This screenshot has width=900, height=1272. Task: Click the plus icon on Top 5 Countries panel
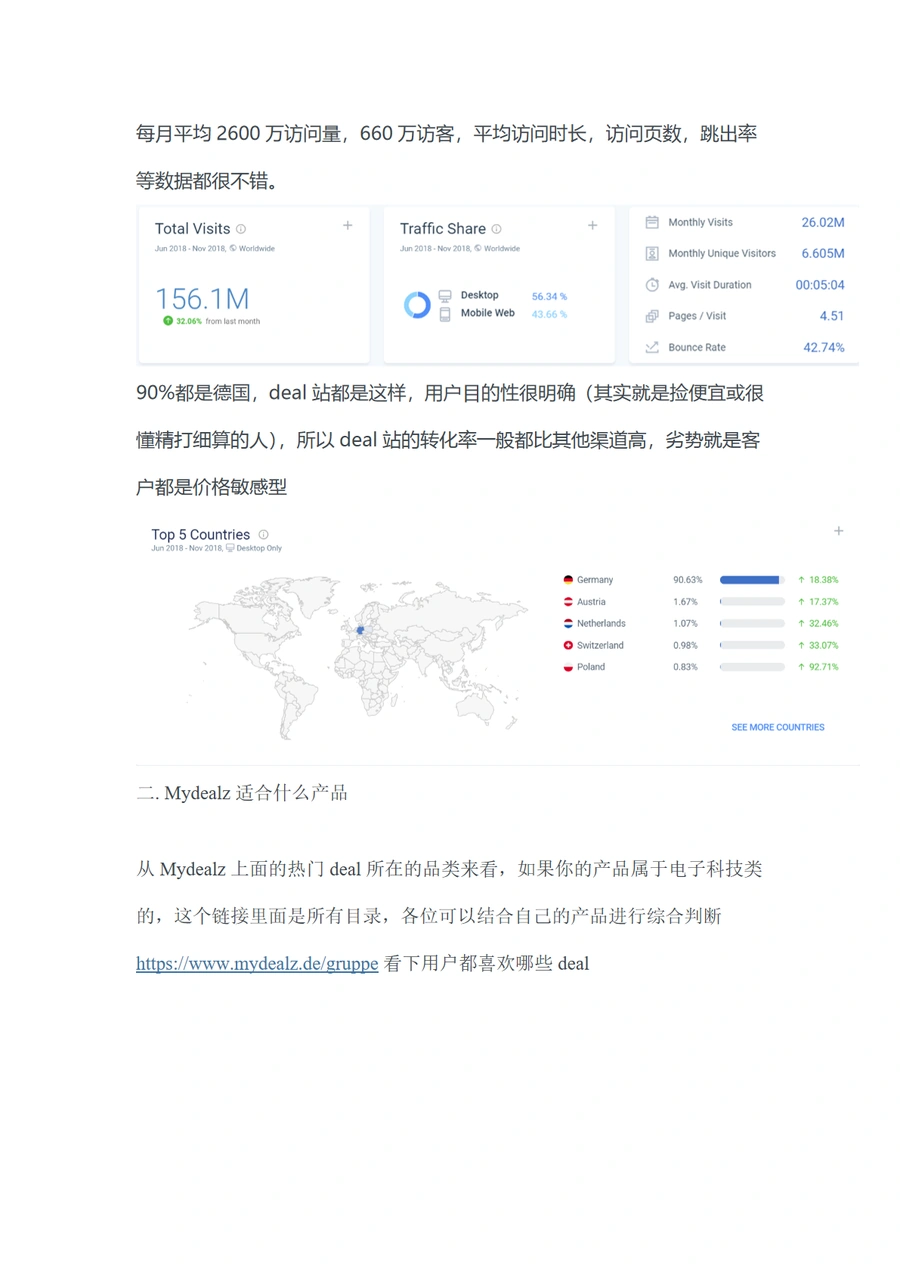point(838,531)
